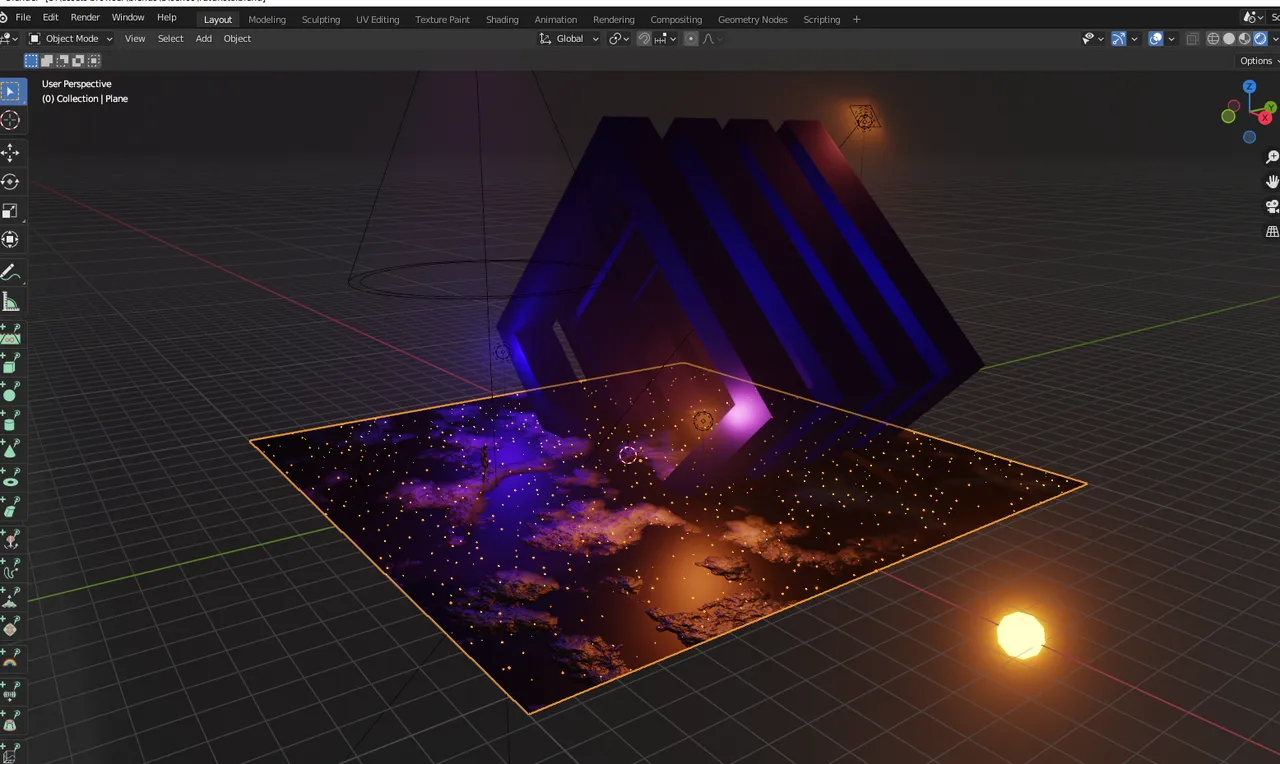Screen dimensions: 1280x764
Task: Pick the Scale tool
Action: [11, 211]
